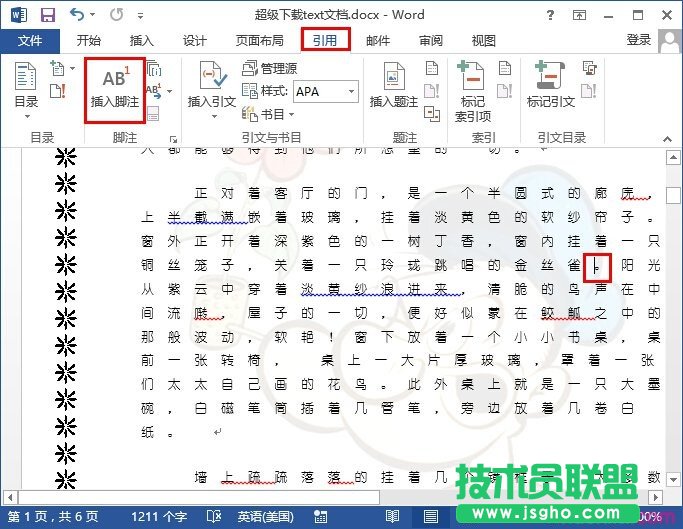Screen dimensions: 683x529
Task: Click Update Index icon in 索引 group
Action: coord(504,91)
